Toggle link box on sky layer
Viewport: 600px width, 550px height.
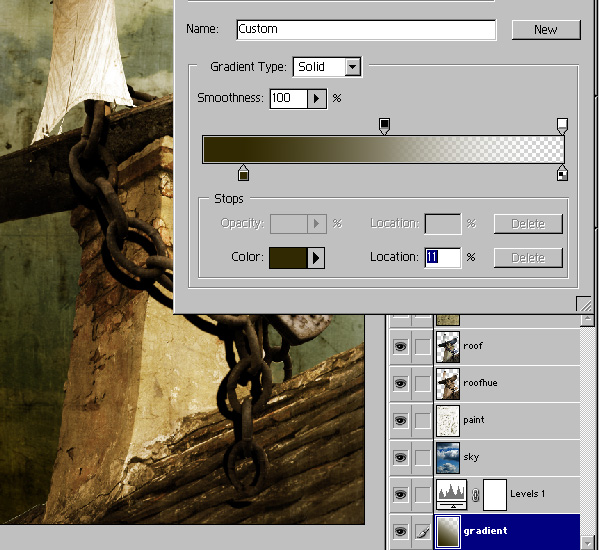(x=422, y=457)
